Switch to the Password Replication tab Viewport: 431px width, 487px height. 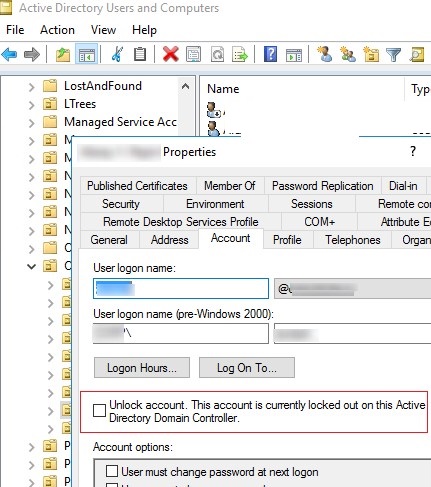(322, 186)
